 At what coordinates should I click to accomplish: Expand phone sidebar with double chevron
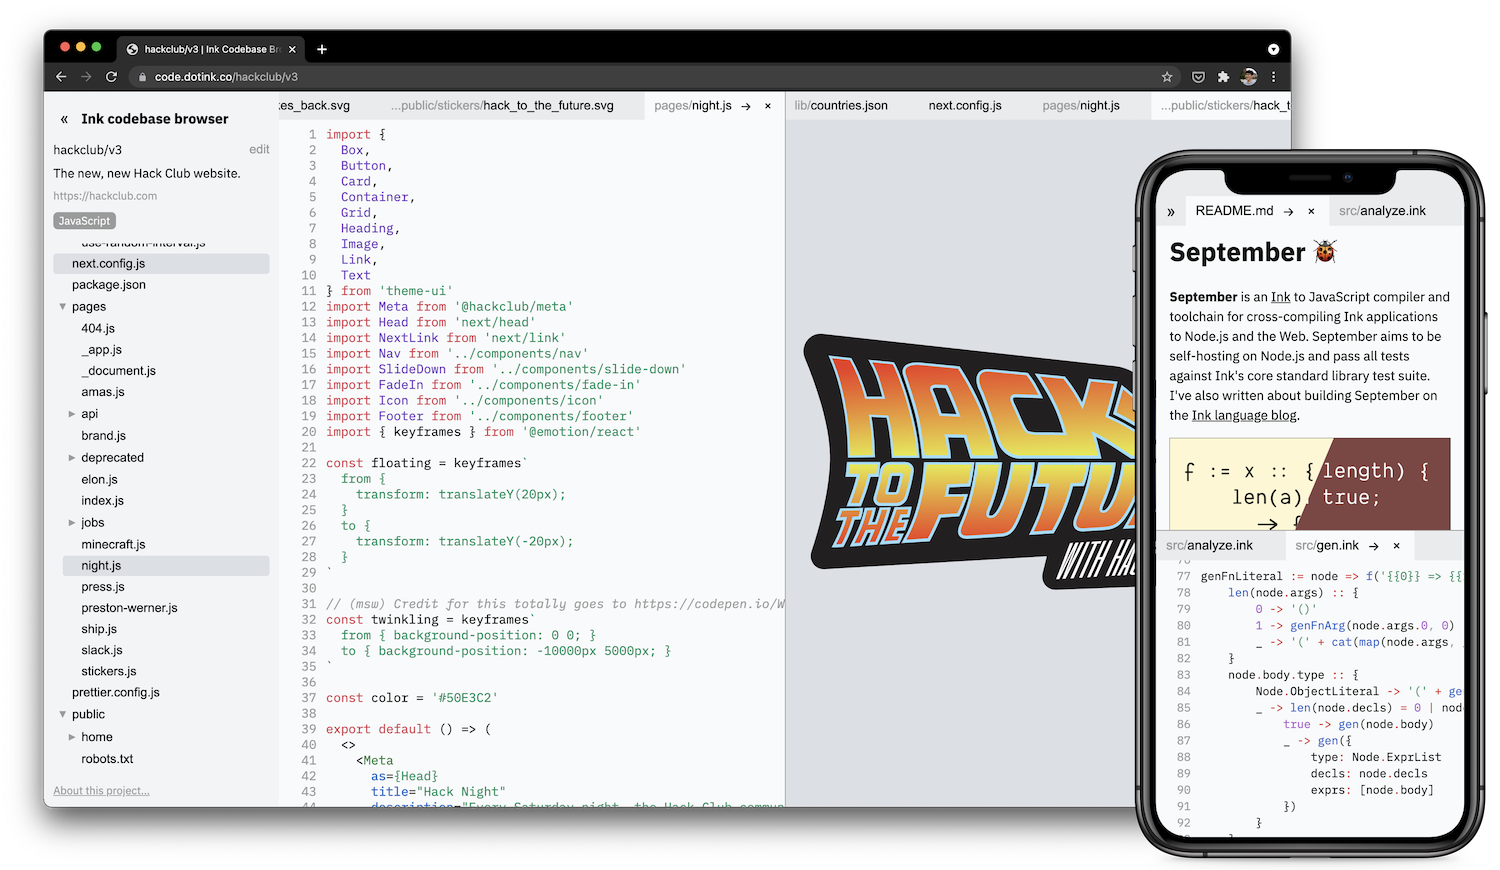(1171, 212)
